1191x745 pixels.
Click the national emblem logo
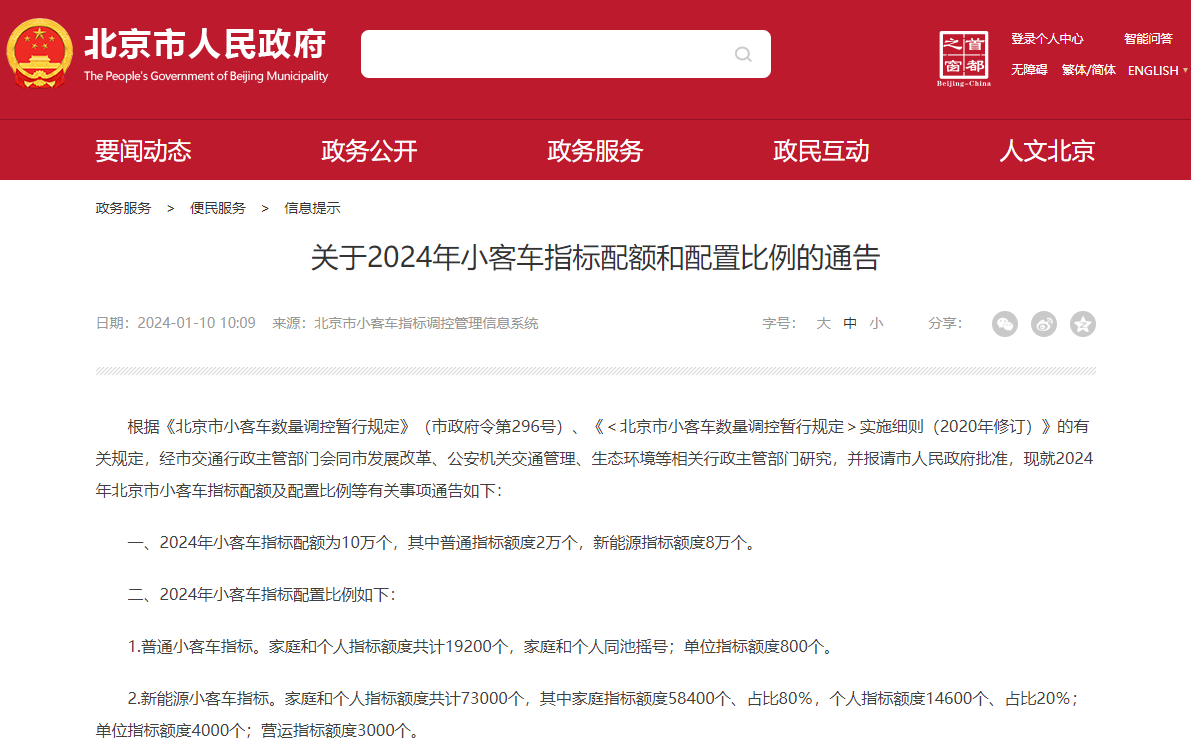(x=41, y=52)
